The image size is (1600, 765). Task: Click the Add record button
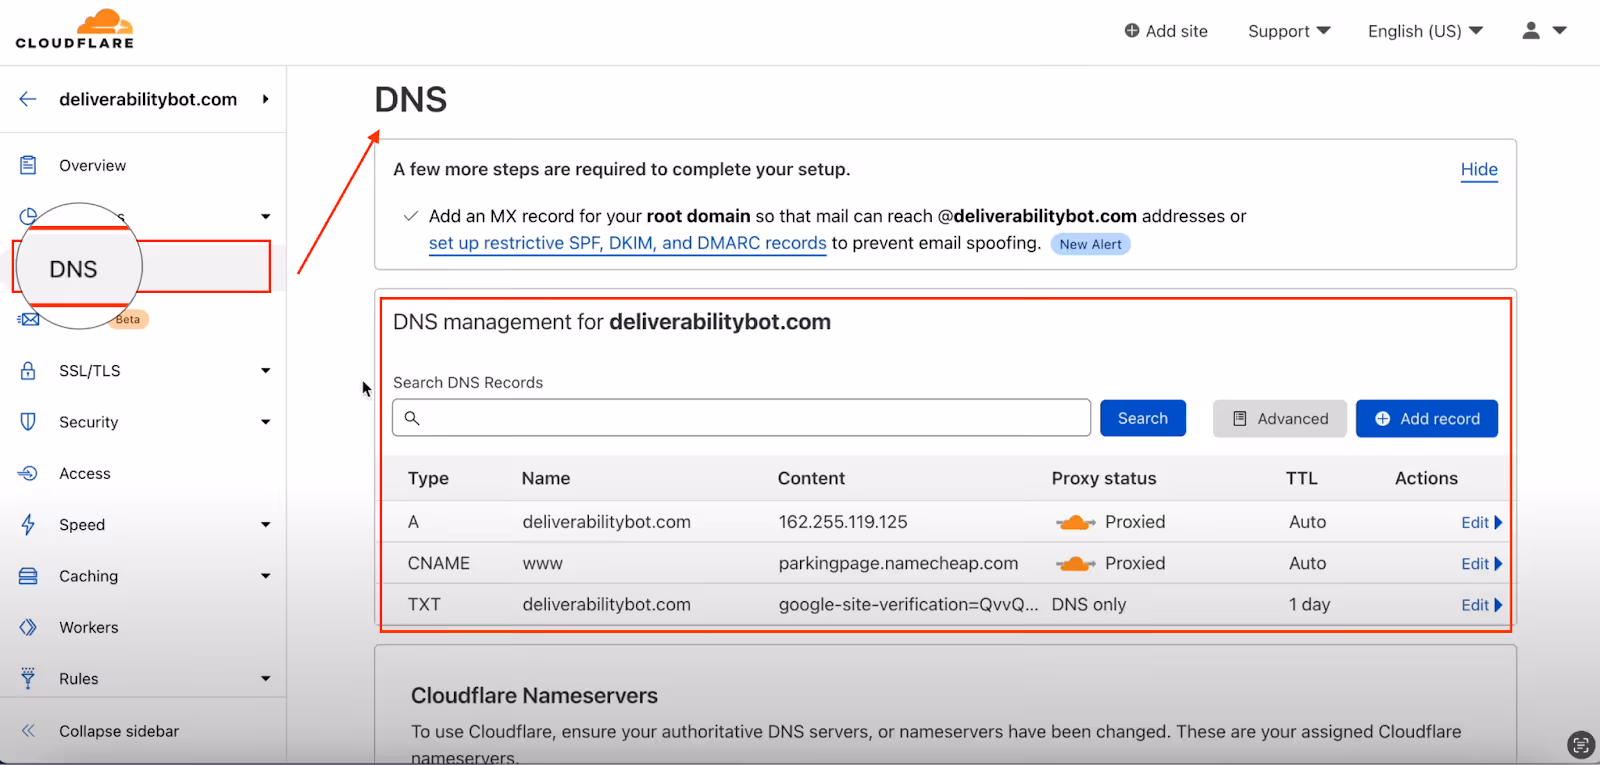[1427, 418]
